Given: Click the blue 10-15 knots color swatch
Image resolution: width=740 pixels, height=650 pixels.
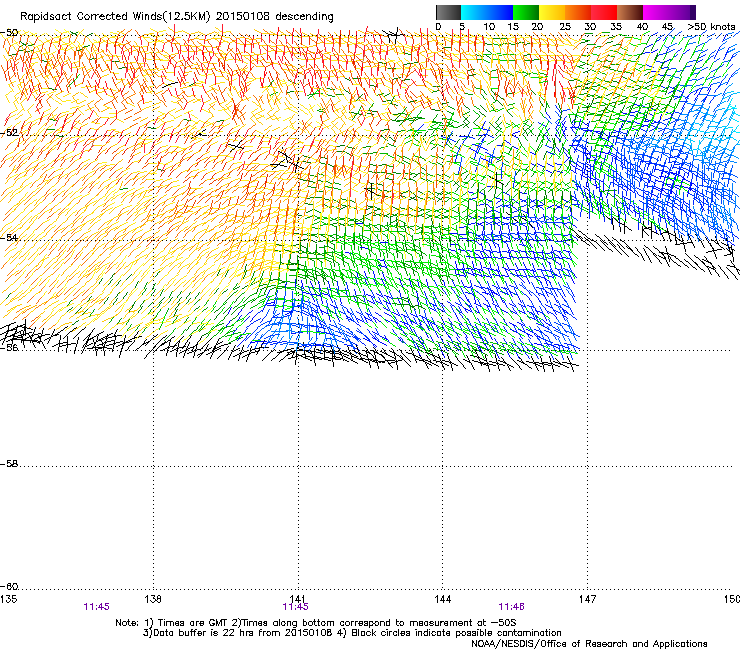Looking at the screenshot, I should tap(500, 12).
